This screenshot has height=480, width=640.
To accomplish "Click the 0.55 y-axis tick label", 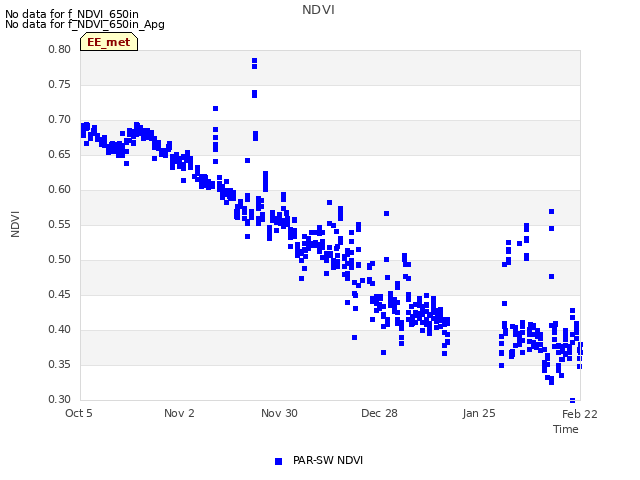I will pyautogui.click(x=60, y=224).
